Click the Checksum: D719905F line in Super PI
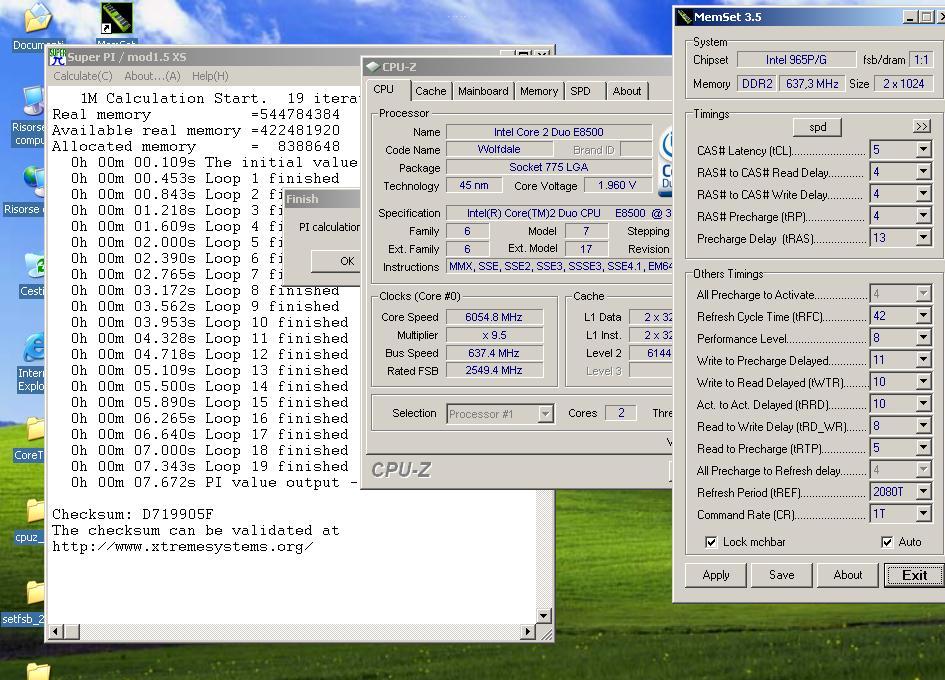This screenshot has height=680, width=945. pyautogui.click(x=133, y=514)
